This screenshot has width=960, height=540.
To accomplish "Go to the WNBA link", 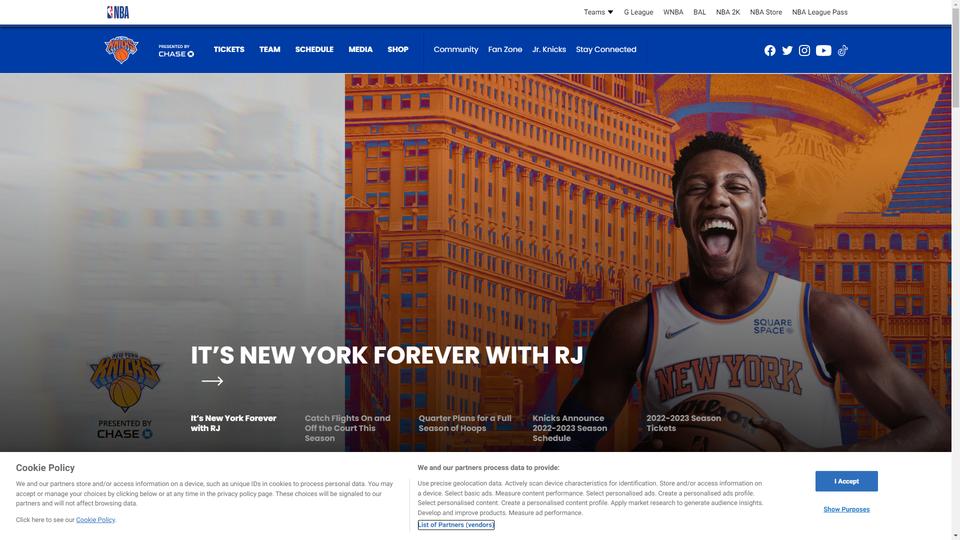I will click(673, 12).
